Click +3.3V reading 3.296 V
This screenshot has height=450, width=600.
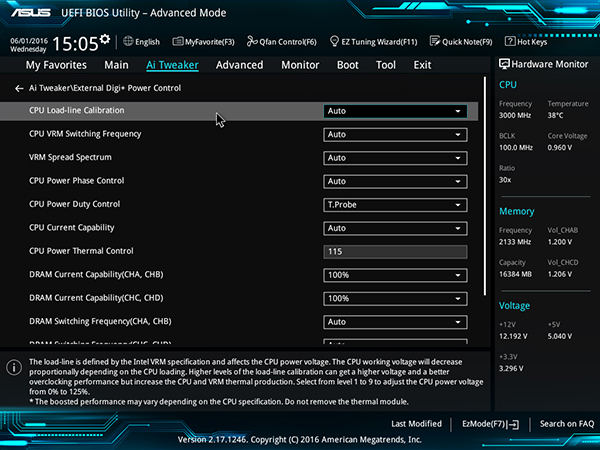(511, 368)
